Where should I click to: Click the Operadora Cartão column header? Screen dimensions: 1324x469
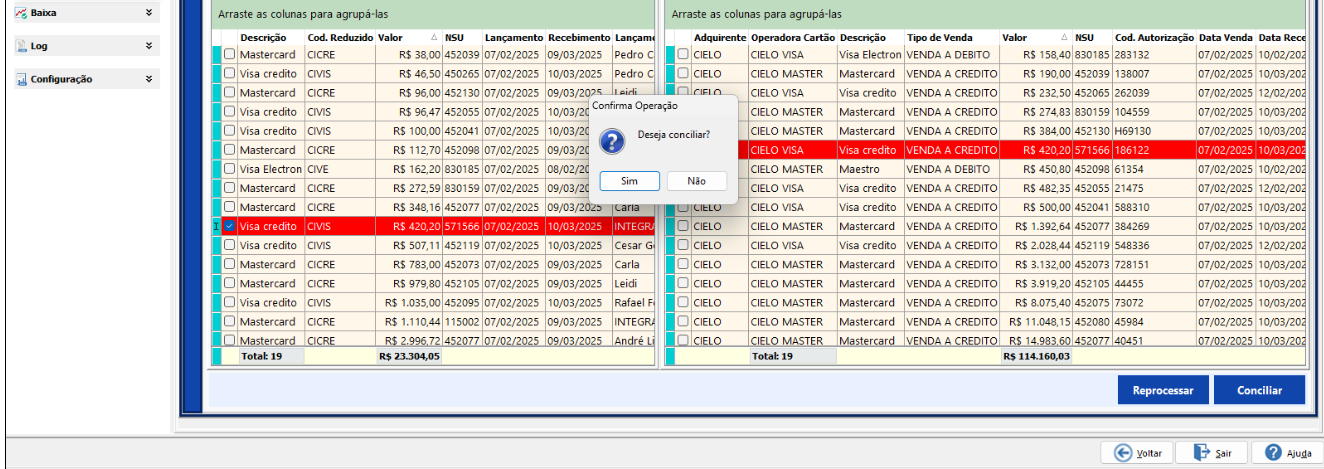(792, 37)
